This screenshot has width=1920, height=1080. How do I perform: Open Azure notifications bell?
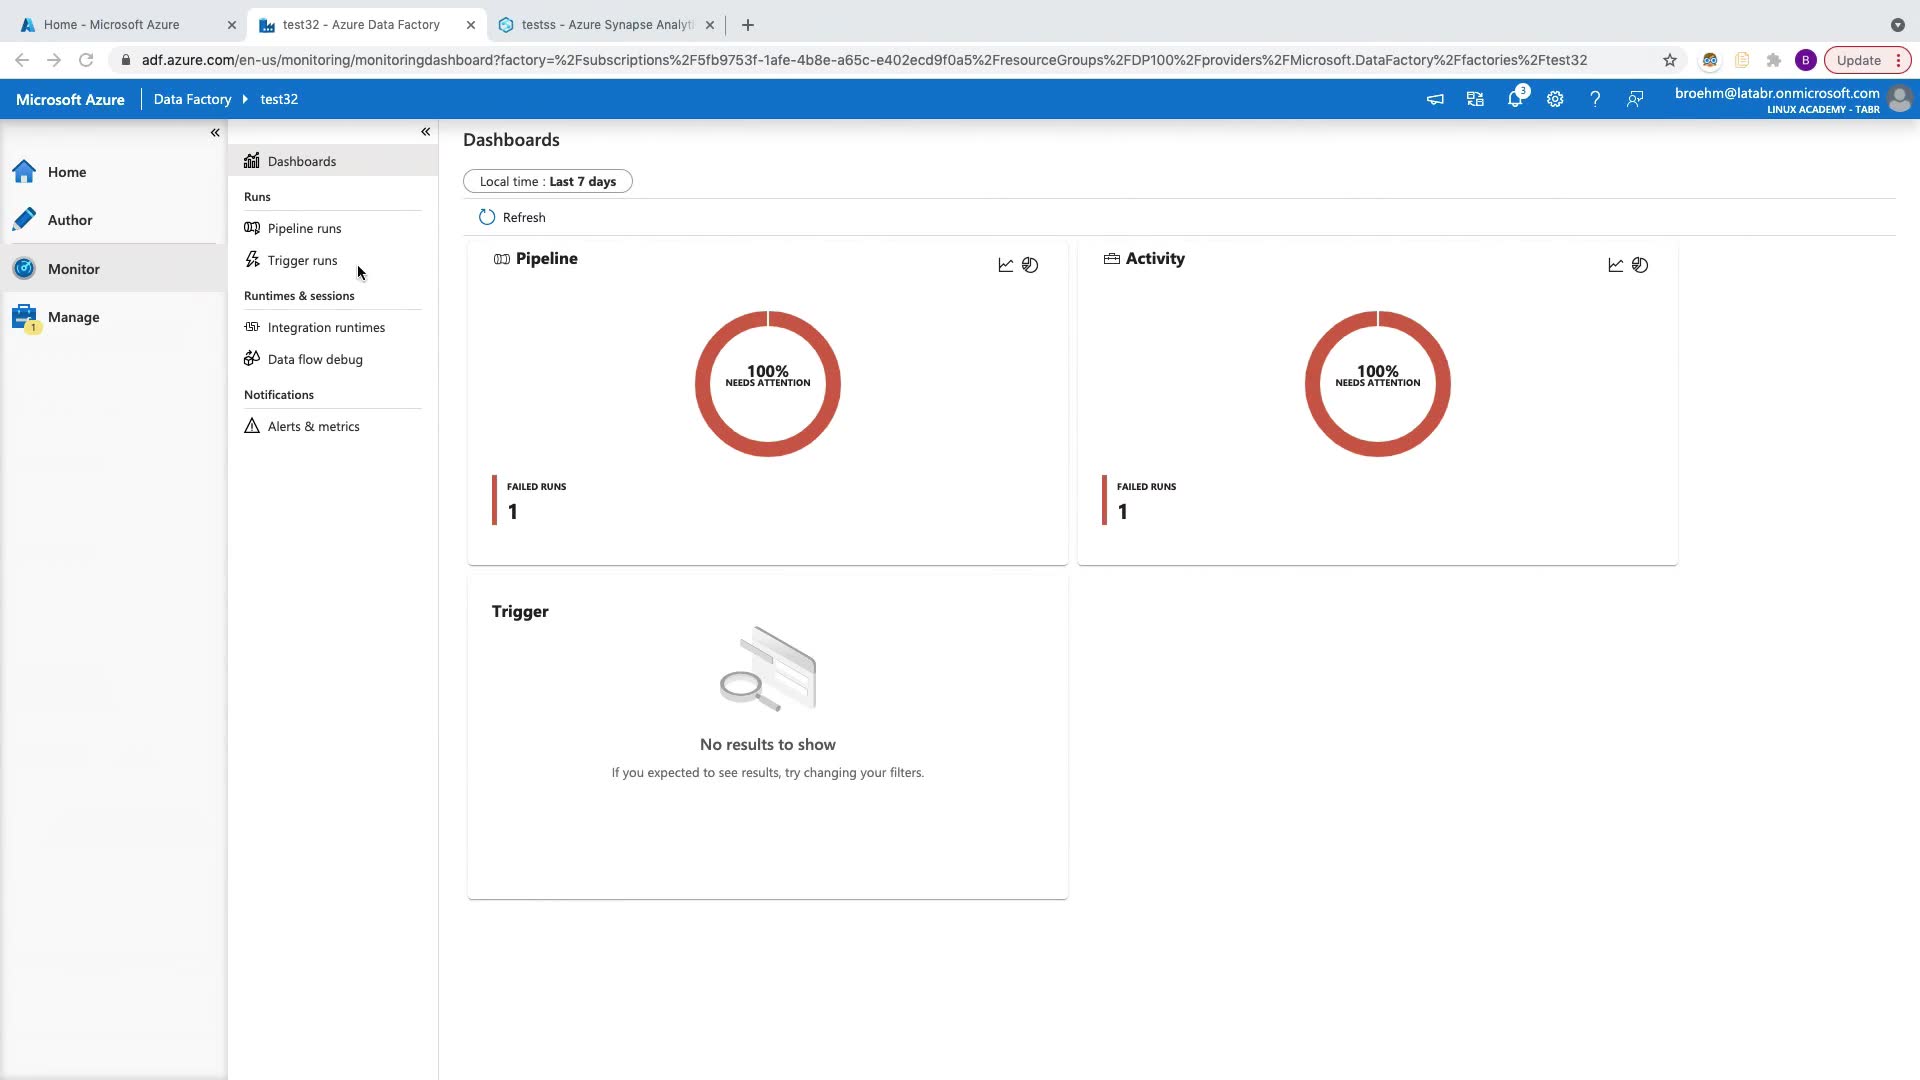coord(1515,99)
